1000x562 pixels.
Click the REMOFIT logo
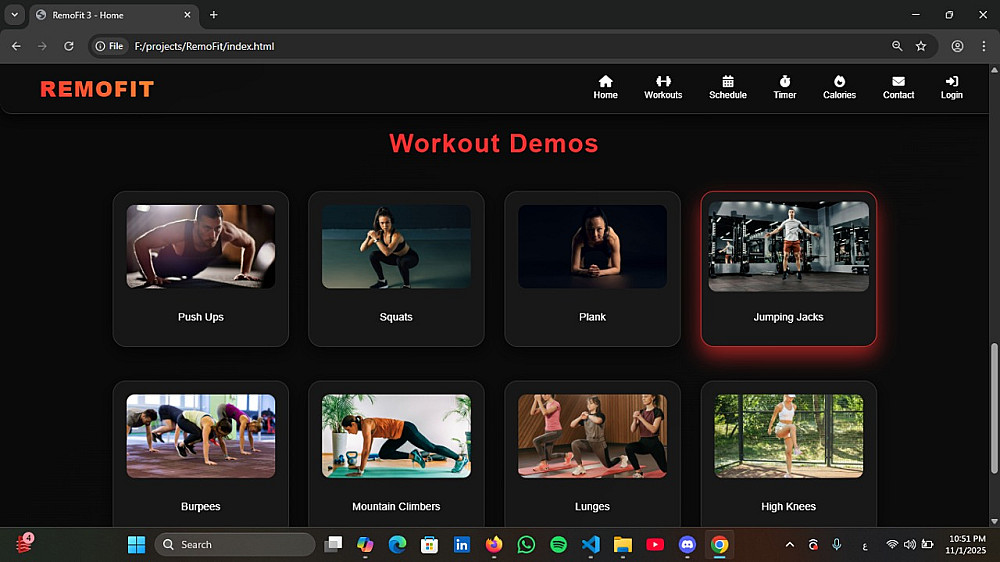(x=97, y=90)
